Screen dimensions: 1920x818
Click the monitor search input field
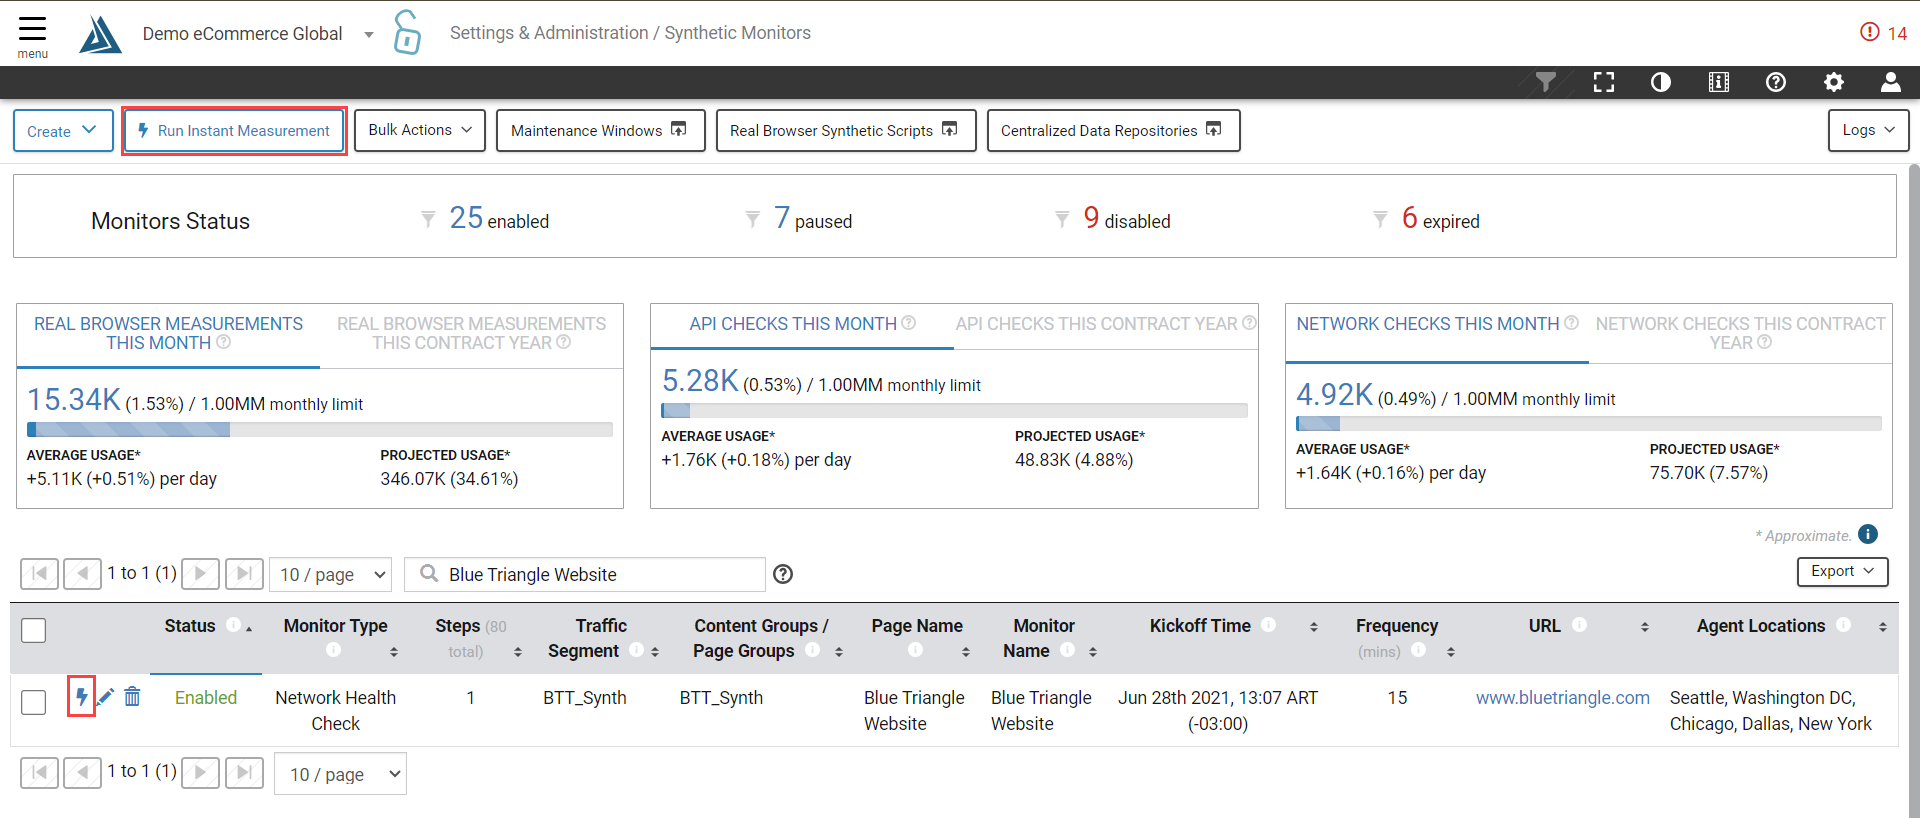pos(600,574)
